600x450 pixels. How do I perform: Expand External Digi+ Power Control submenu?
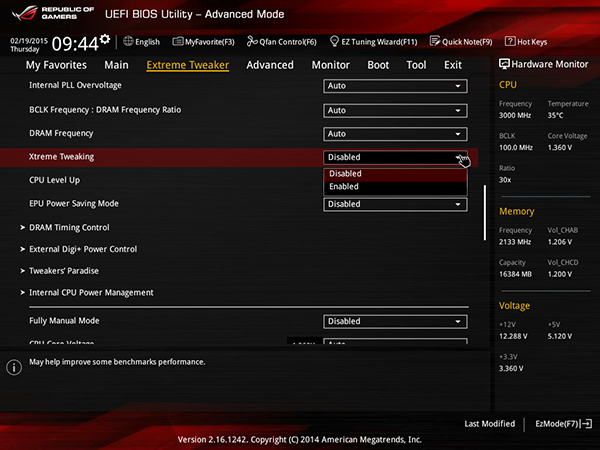point(78,249)
